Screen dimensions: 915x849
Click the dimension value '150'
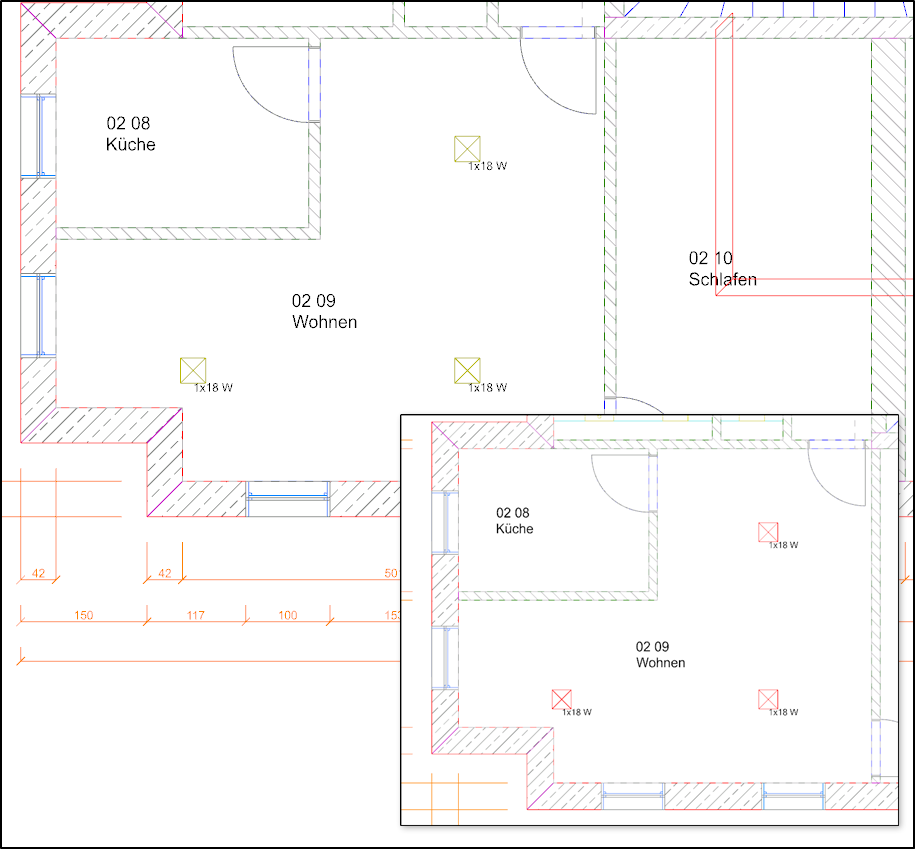click(83, 615)
